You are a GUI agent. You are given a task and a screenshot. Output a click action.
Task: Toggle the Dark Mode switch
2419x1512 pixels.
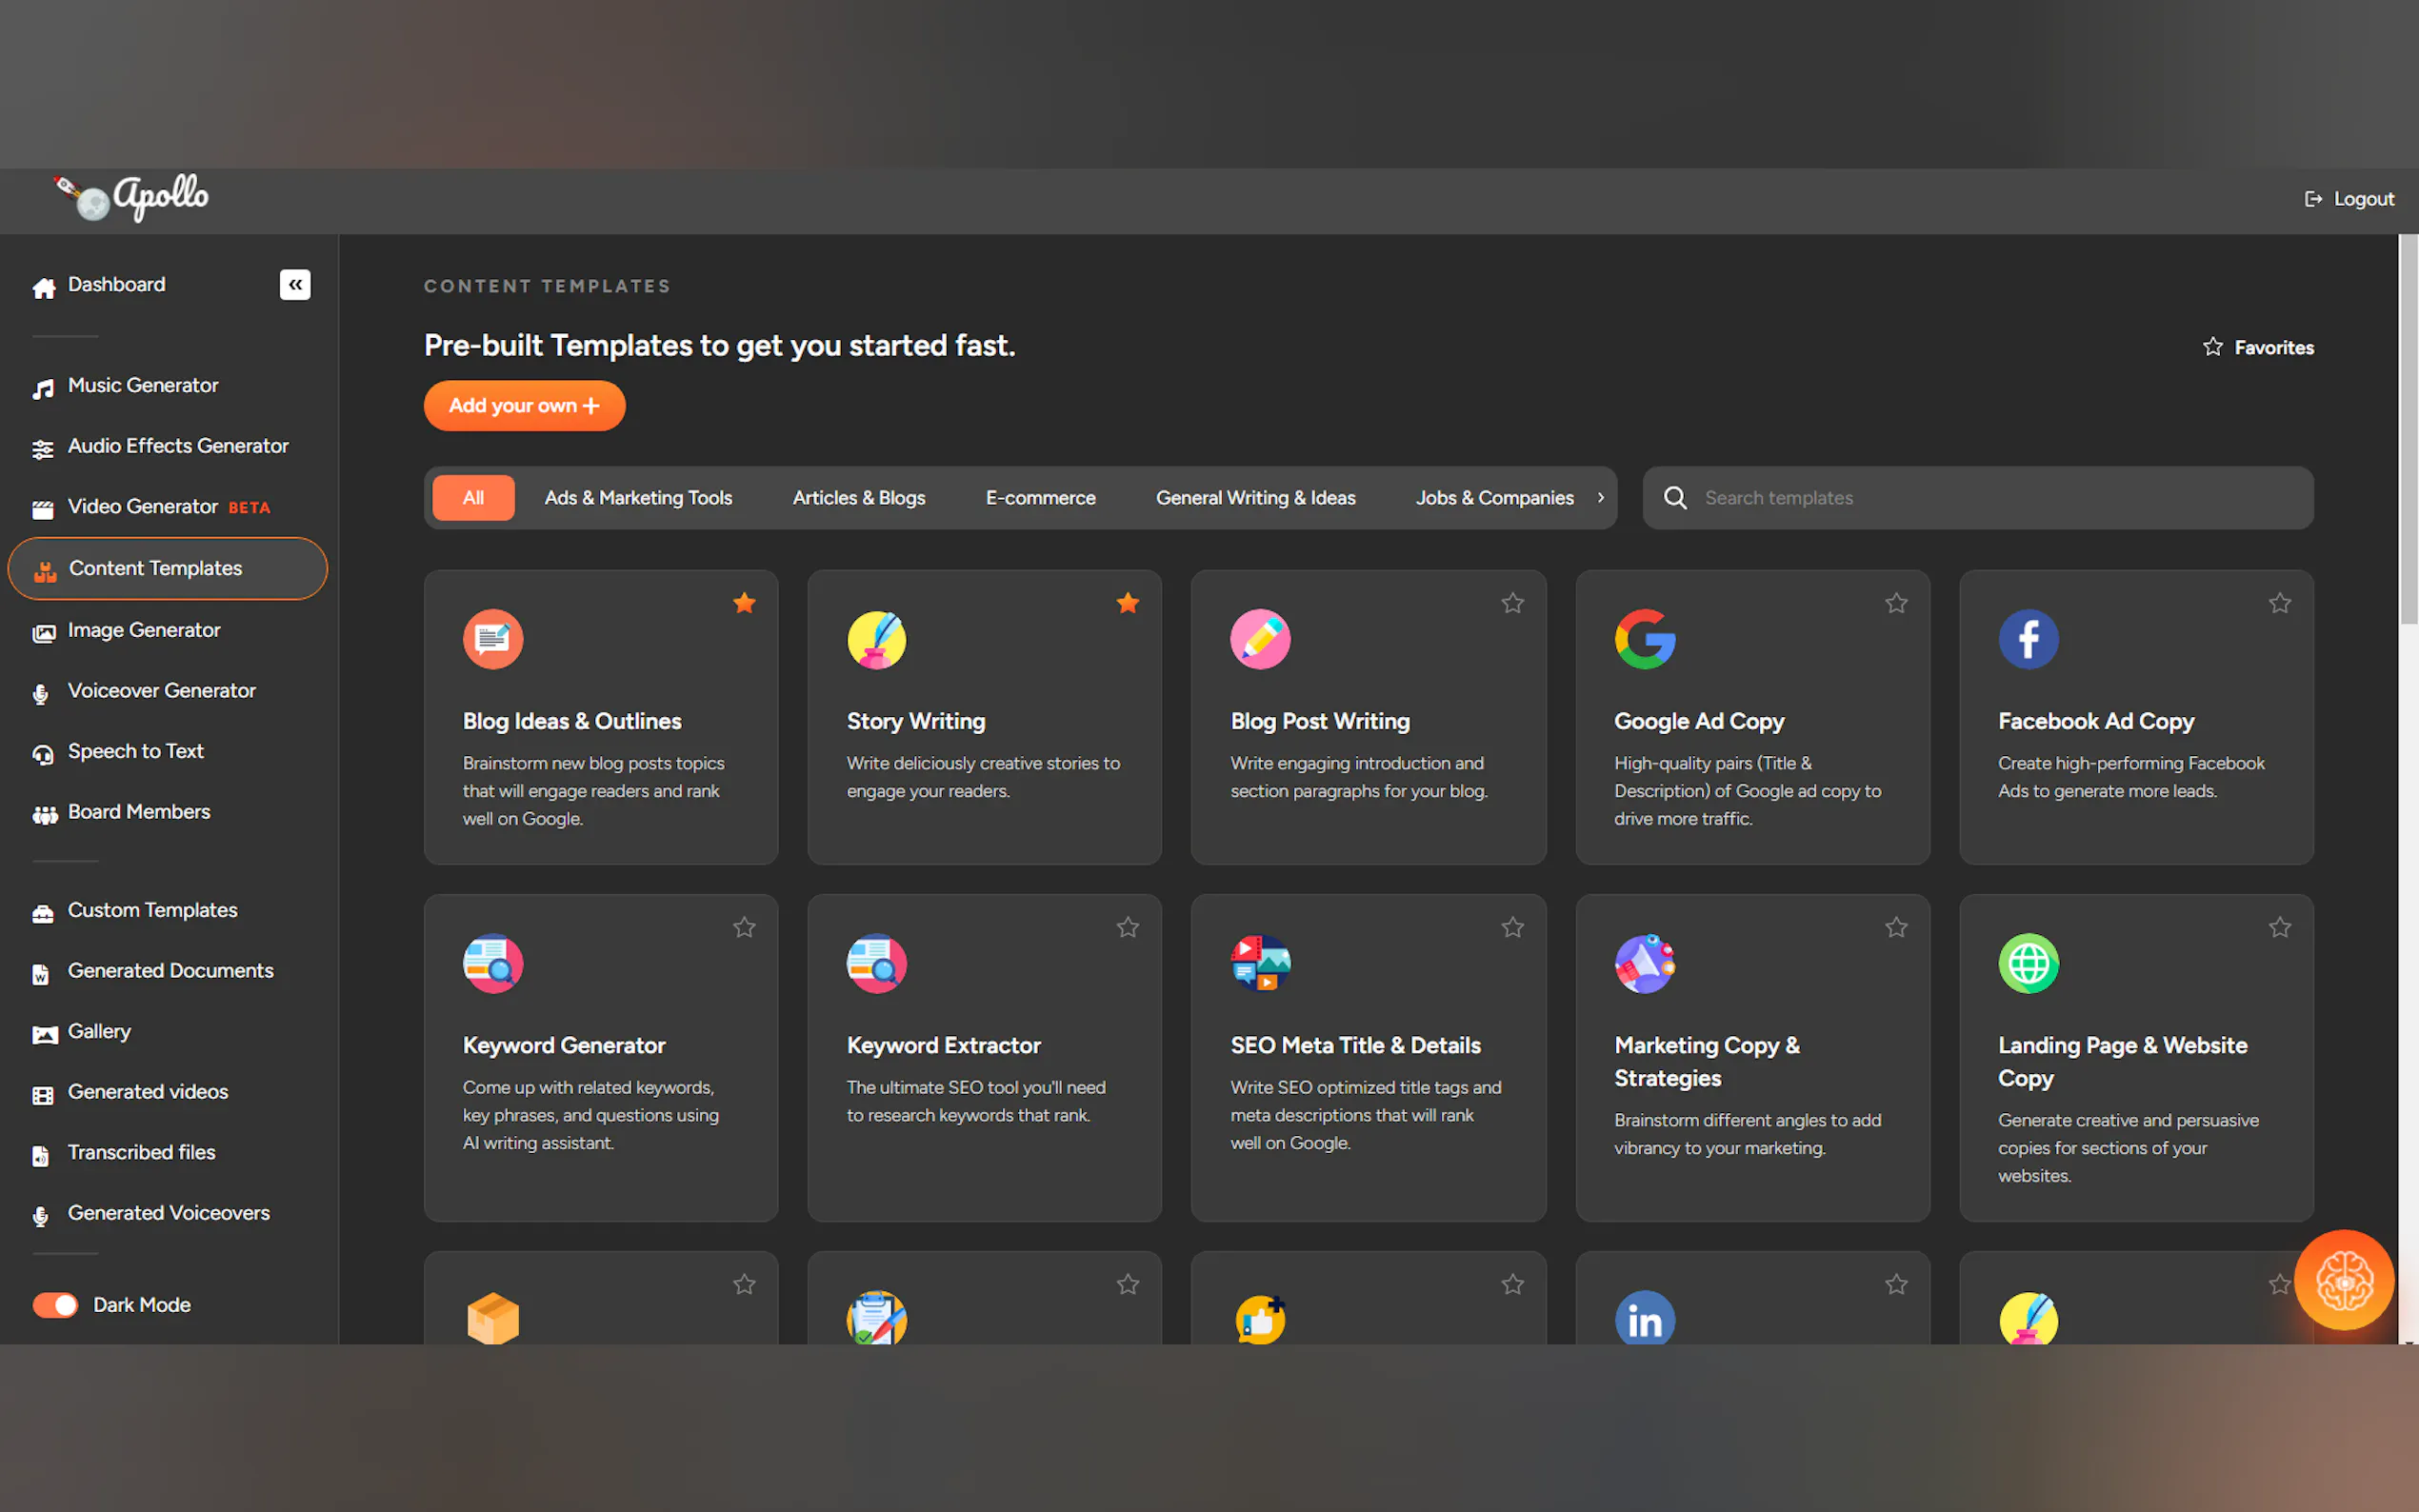pos(56,1305)
